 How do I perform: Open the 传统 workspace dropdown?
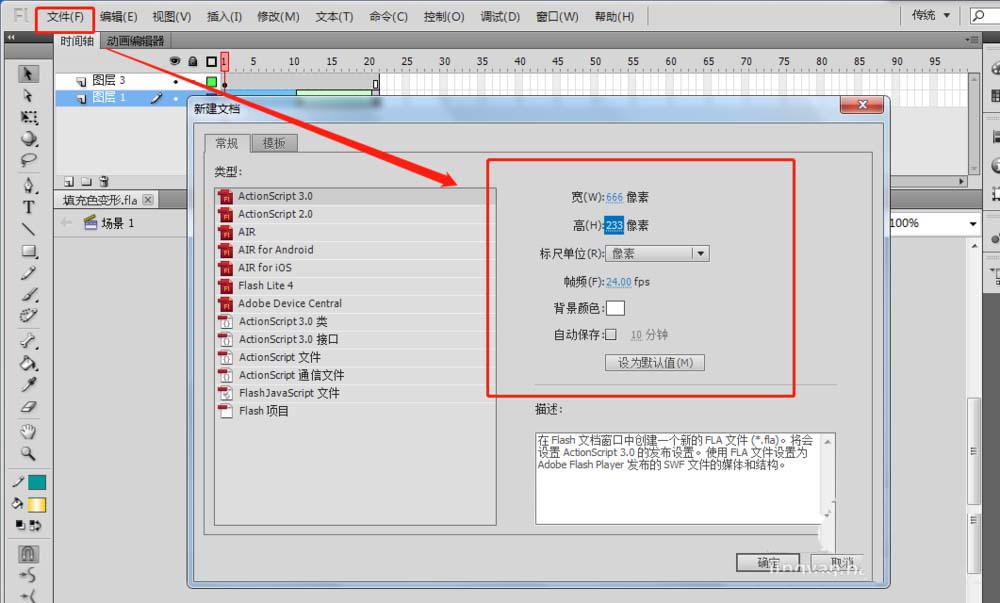point(931,15)
